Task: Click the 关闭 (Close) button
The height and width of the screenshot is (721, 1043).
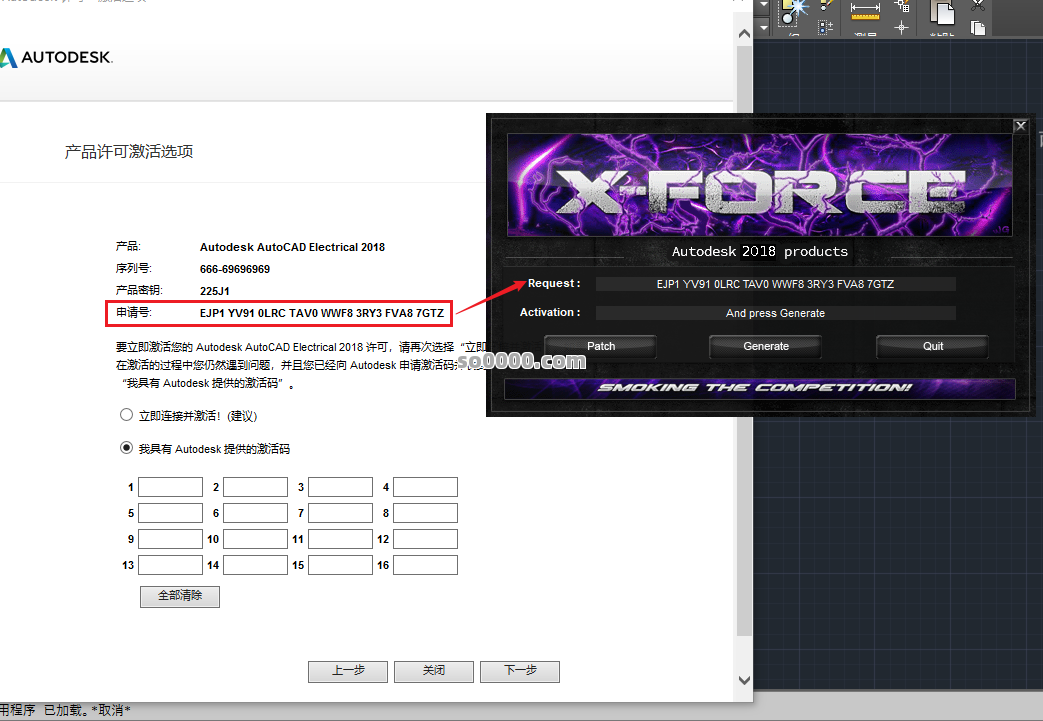Action: tap(434, 671)
